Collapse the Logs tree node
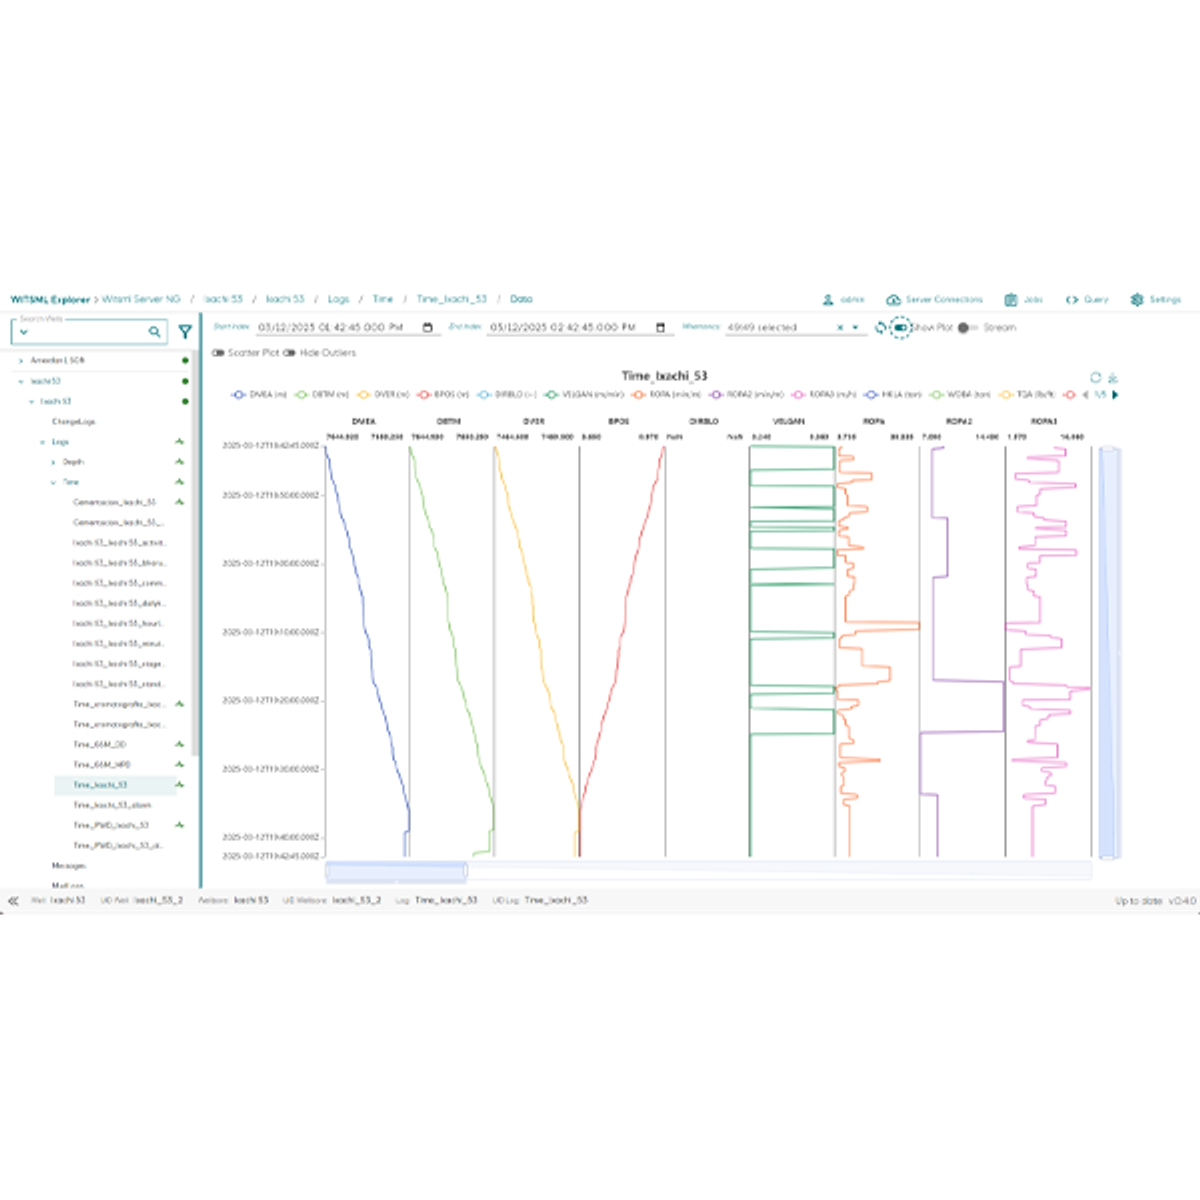This screenshot has height=1200, width=1200. click(x=42, y=441)
